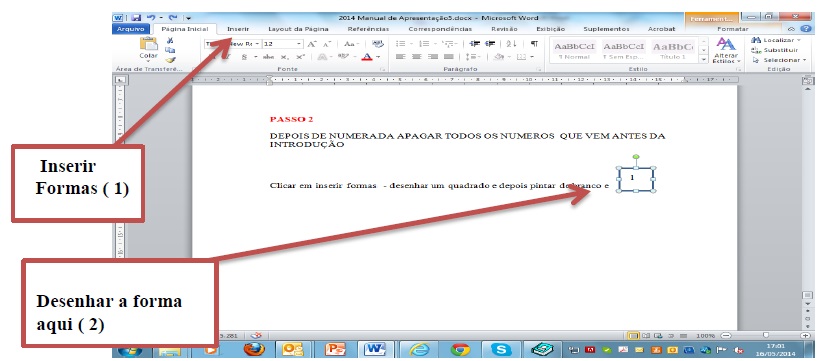The height and width of the screenshot is (361, 829).
Task: Increase the paragraph indent
Action: 490,44
